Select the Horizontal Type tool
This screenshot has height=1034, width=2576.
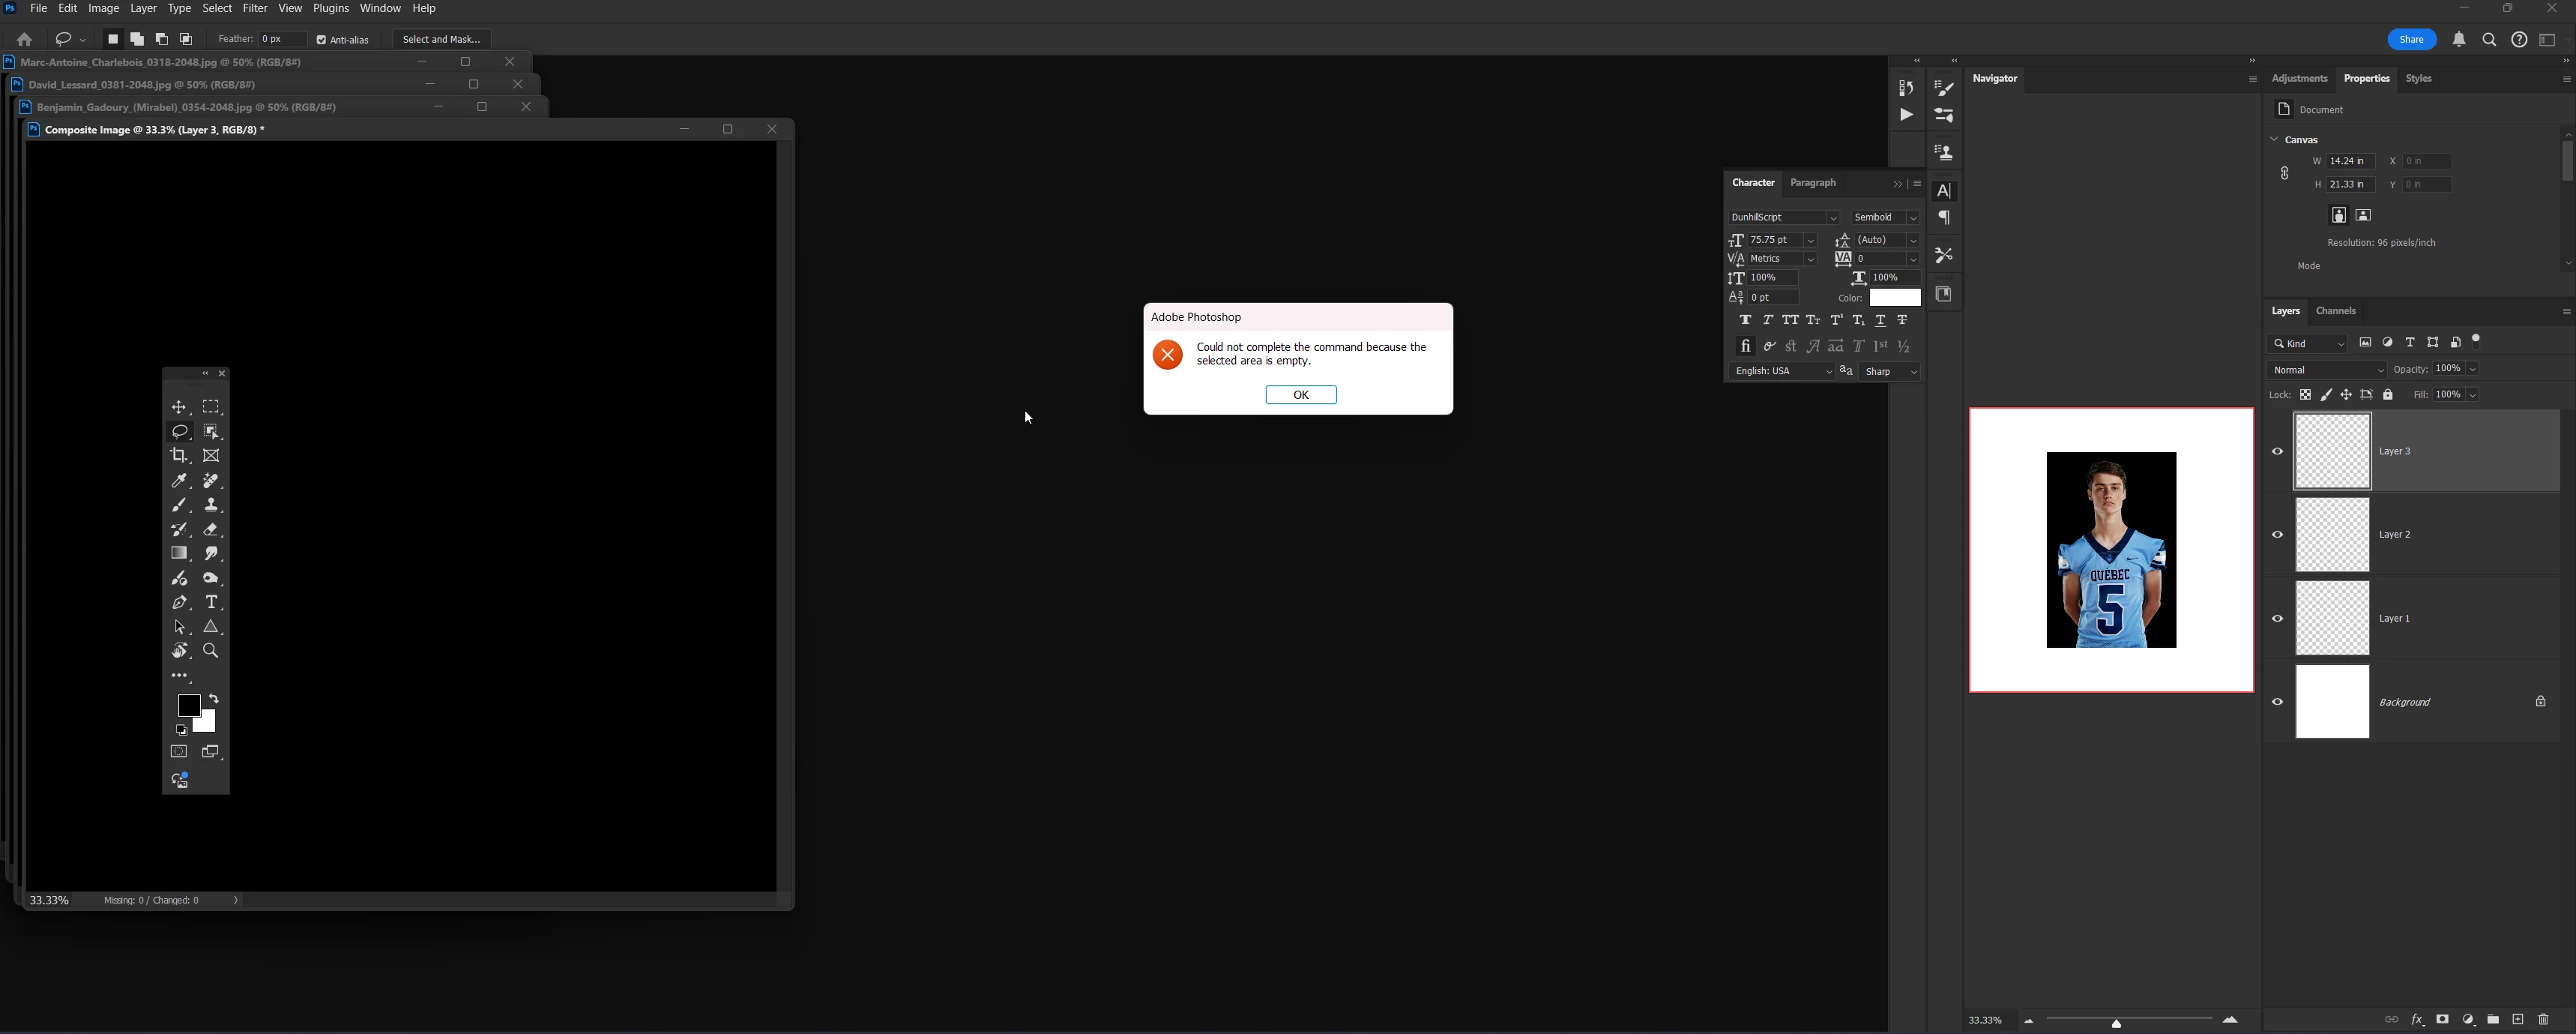coord(211,603)
